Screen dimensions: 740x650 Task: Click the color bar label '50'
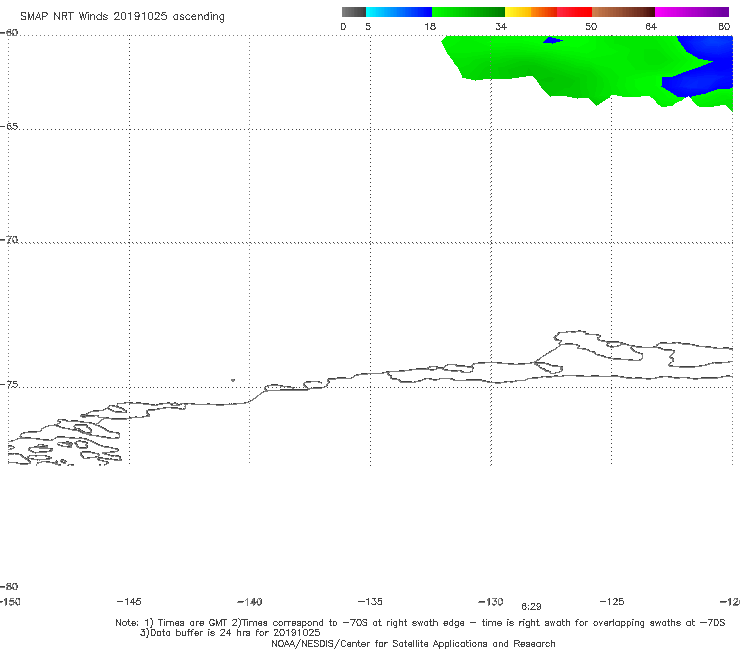(591, 27)
